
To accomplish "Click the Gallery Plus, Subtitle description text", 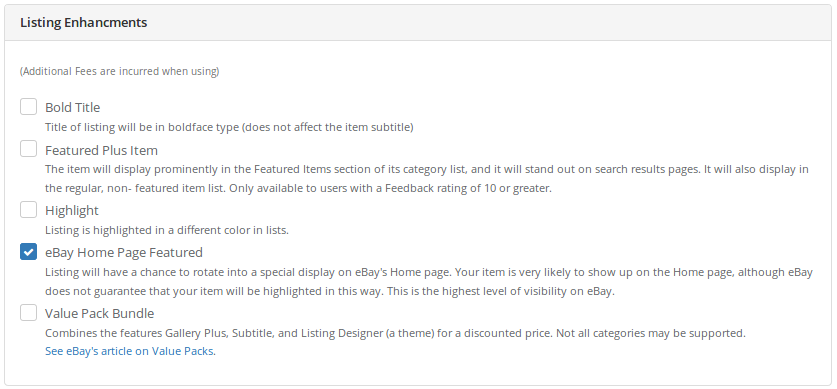I will tap(300, 333).
